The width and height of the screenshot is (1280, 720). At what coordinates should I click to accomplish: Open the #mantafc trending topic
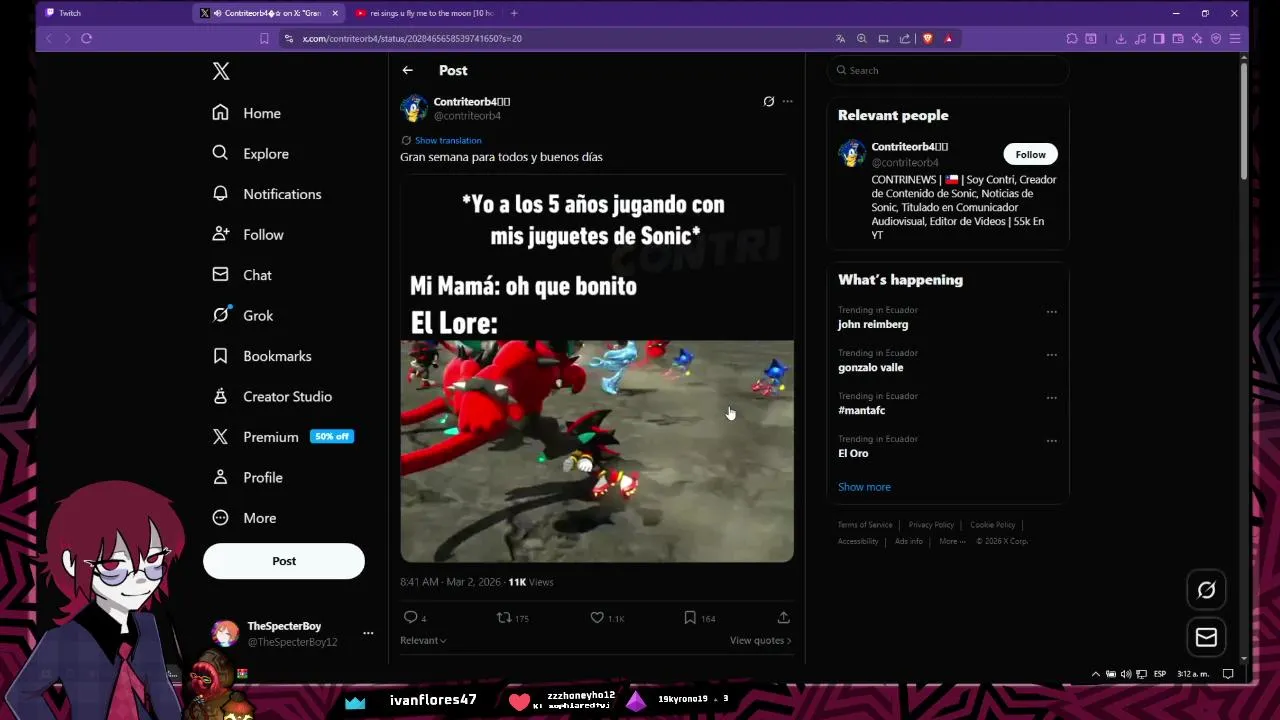[x=861, y=410]
